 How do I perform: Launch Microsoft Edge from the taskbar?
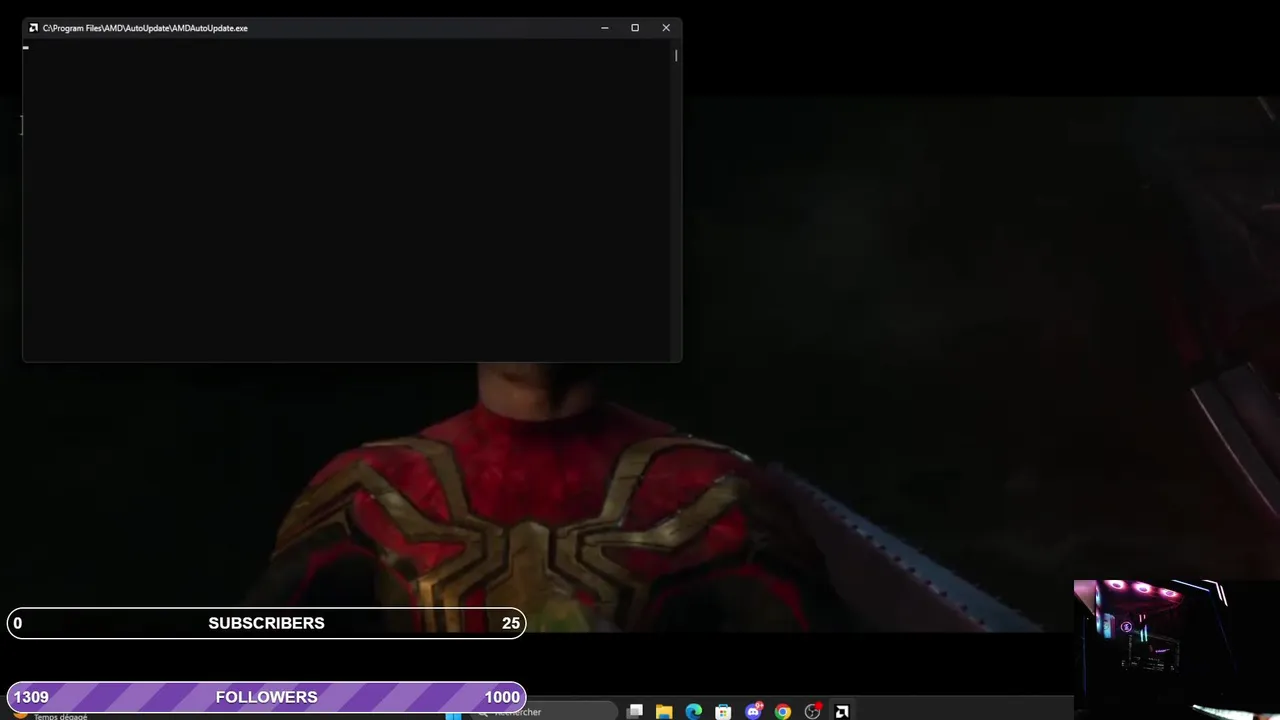pos(694,712)
